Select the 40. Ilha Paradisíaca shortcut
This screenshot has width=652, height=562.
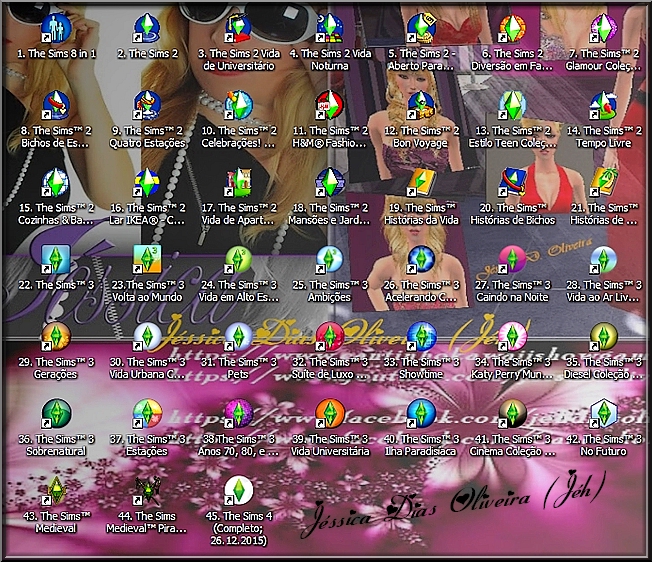point(421,414)
